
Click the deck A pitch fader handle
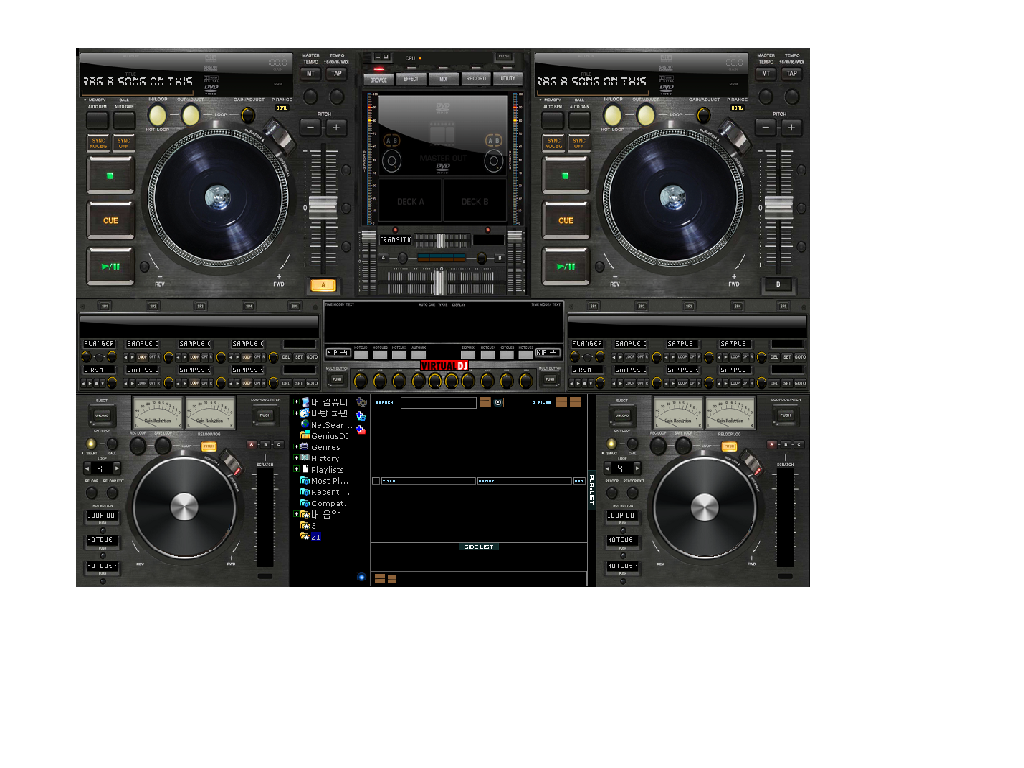point(323,208)
